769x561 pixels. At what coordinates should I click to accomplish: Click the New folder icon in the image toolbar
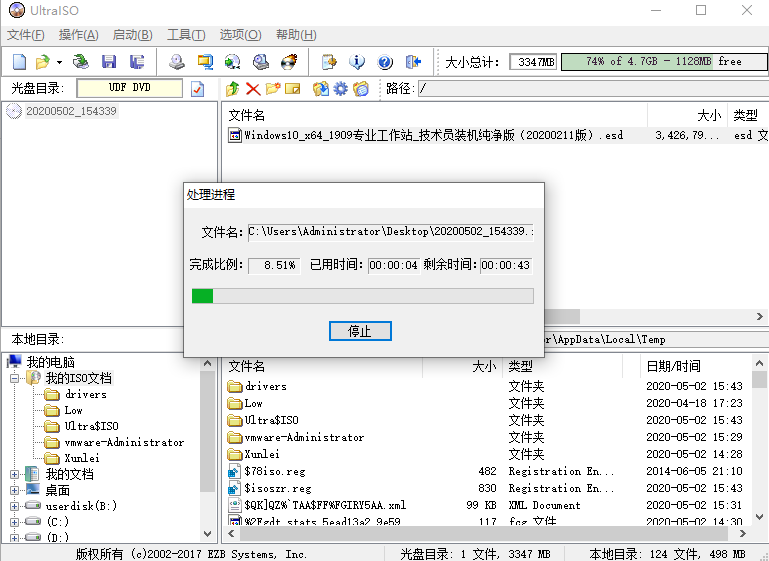(x=273, y=89)
